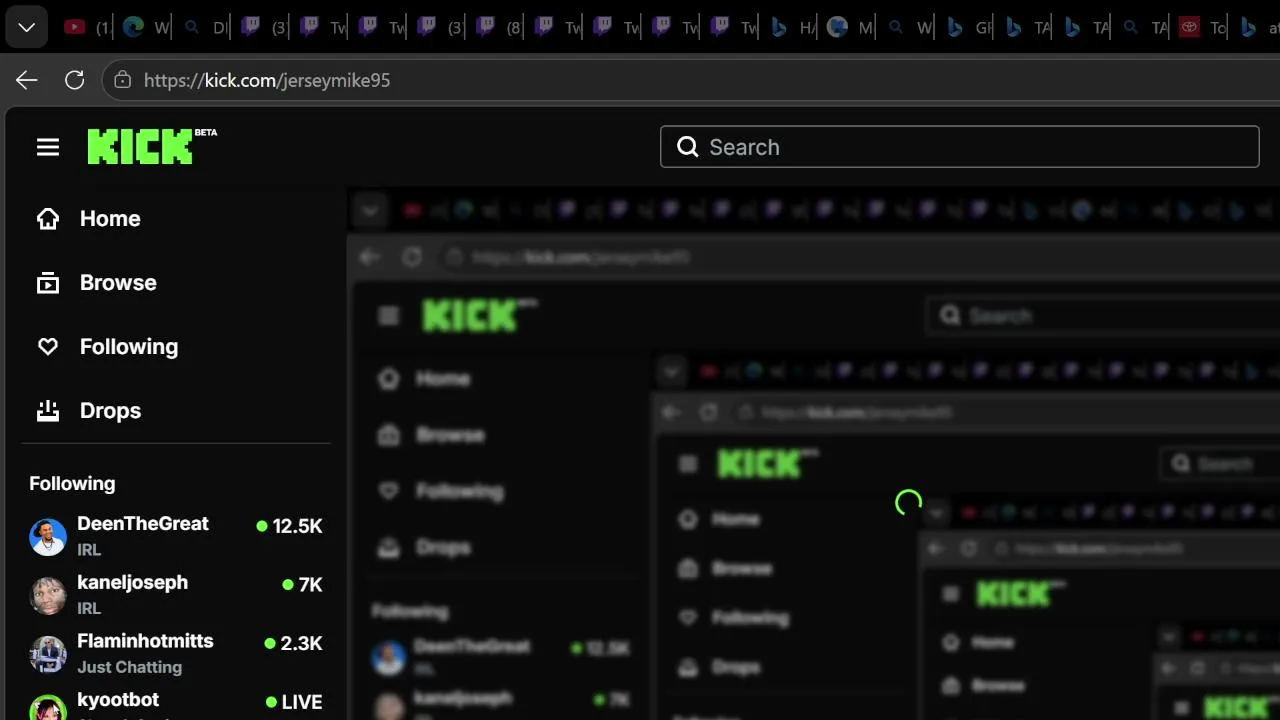View site information via the lock icon
The image size is (1280, 720).
coord(123,80)
